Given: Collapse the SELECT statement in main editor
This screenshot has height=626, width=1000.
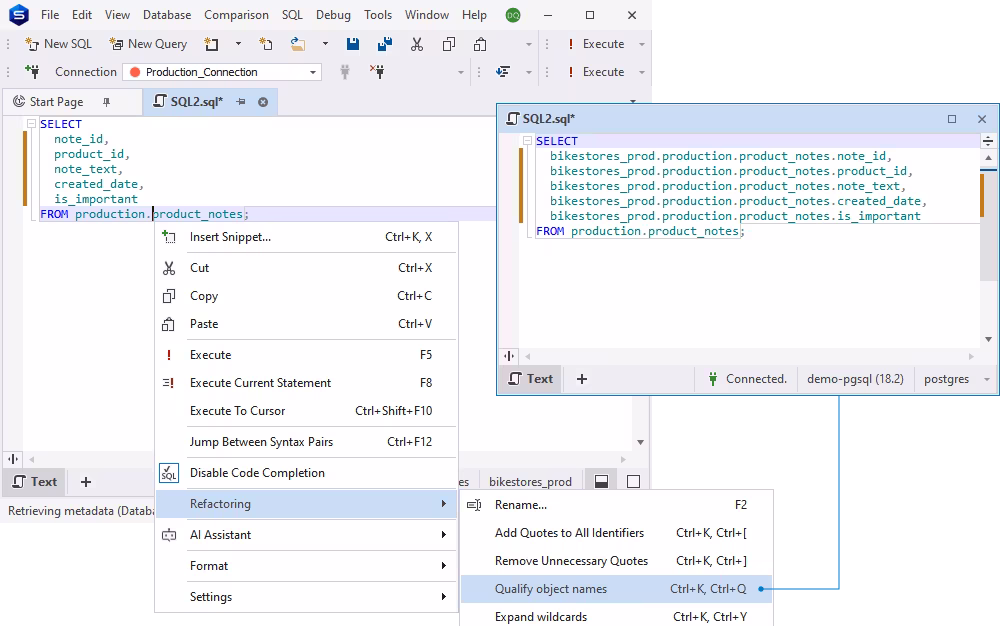Looking at the screenshot, I should coord(31,124).
